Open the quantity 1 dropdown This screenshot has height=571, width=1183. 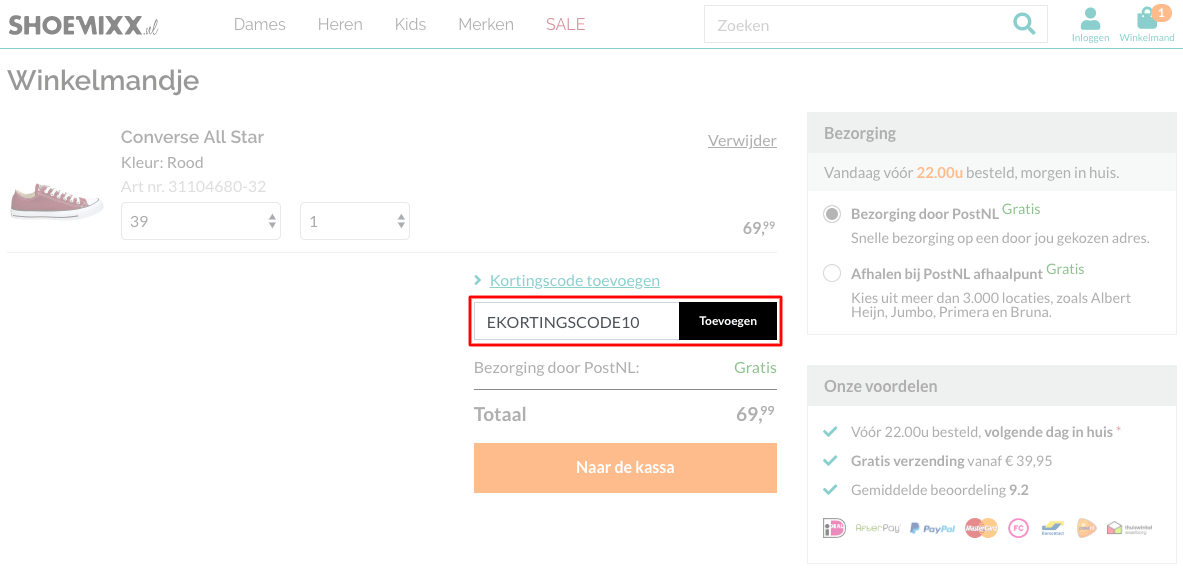click(x=355, y=221)
